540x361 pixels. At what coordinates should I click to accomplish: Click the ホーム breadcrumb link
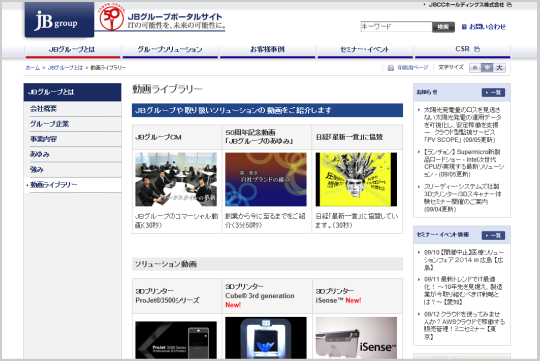[33, 68]
